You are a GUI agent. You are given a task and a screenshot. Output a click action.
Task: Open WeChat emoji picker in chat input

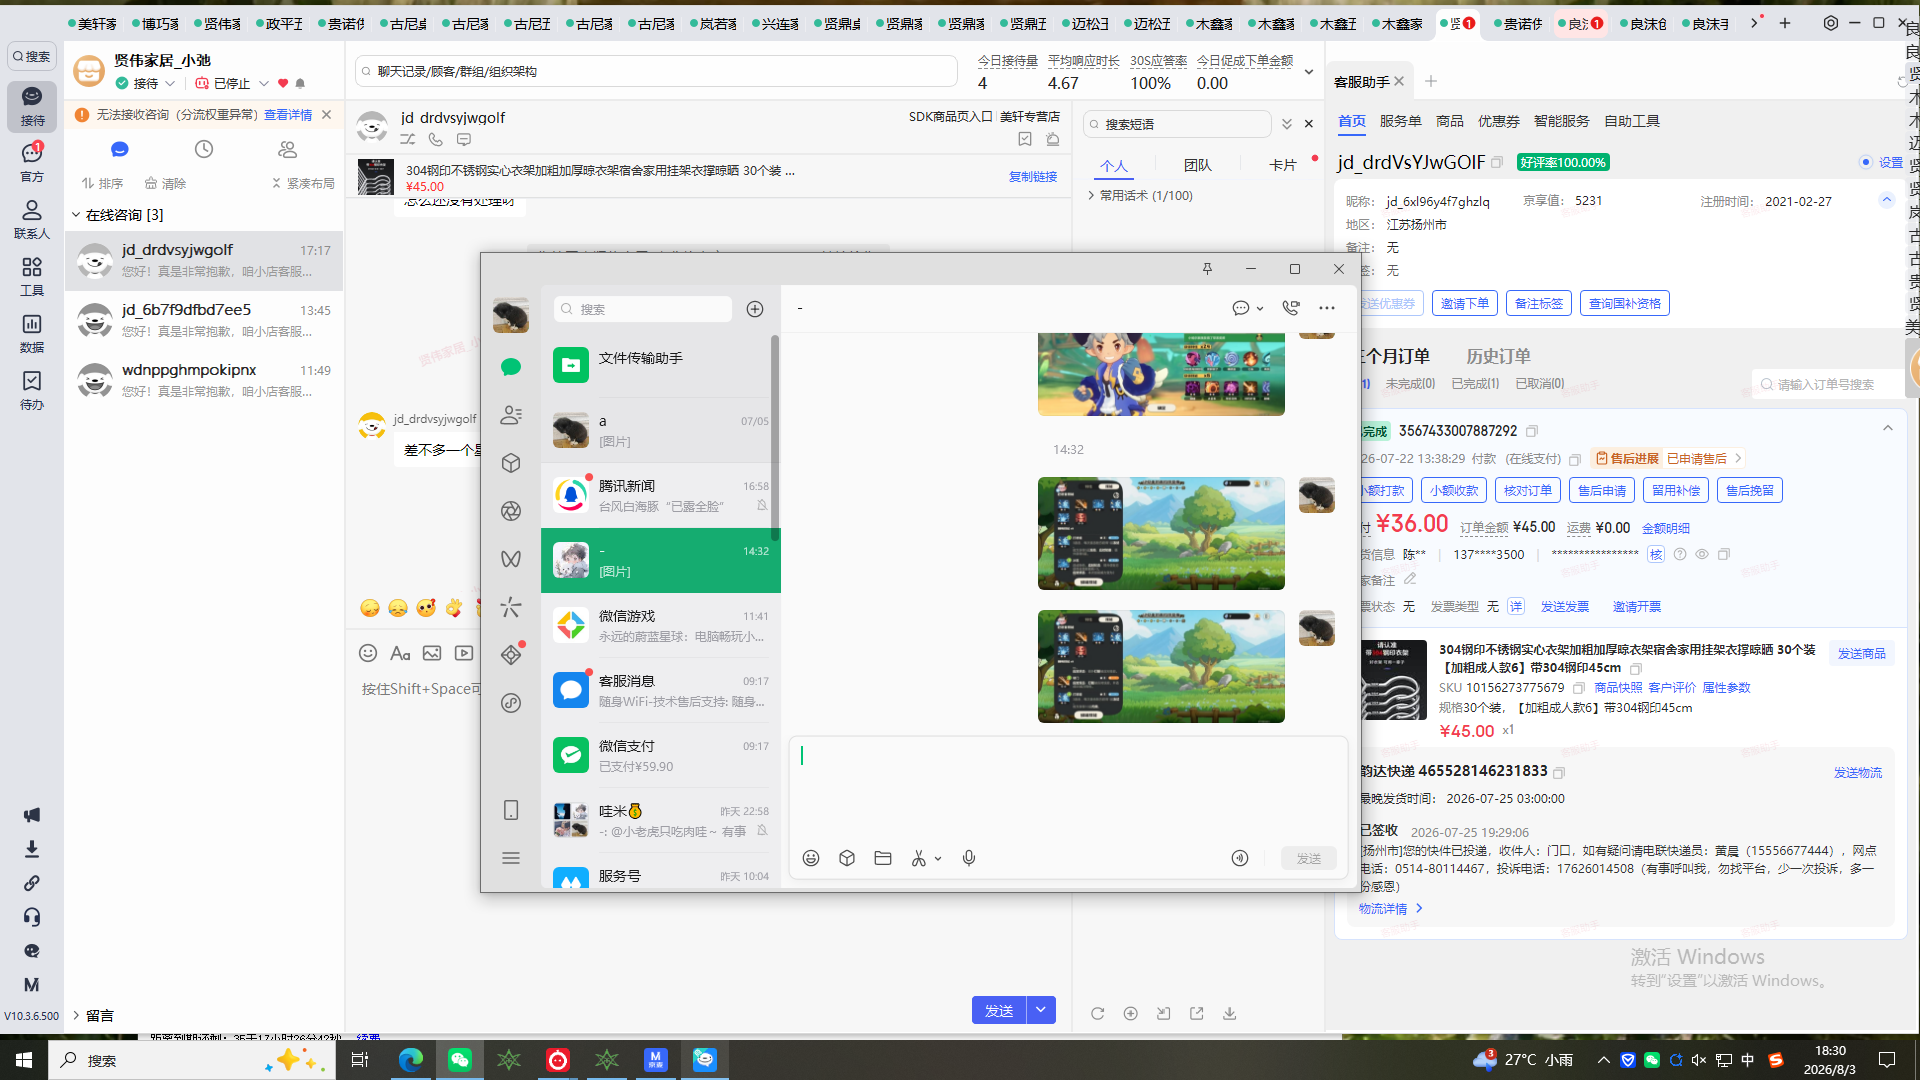(811, 858)
